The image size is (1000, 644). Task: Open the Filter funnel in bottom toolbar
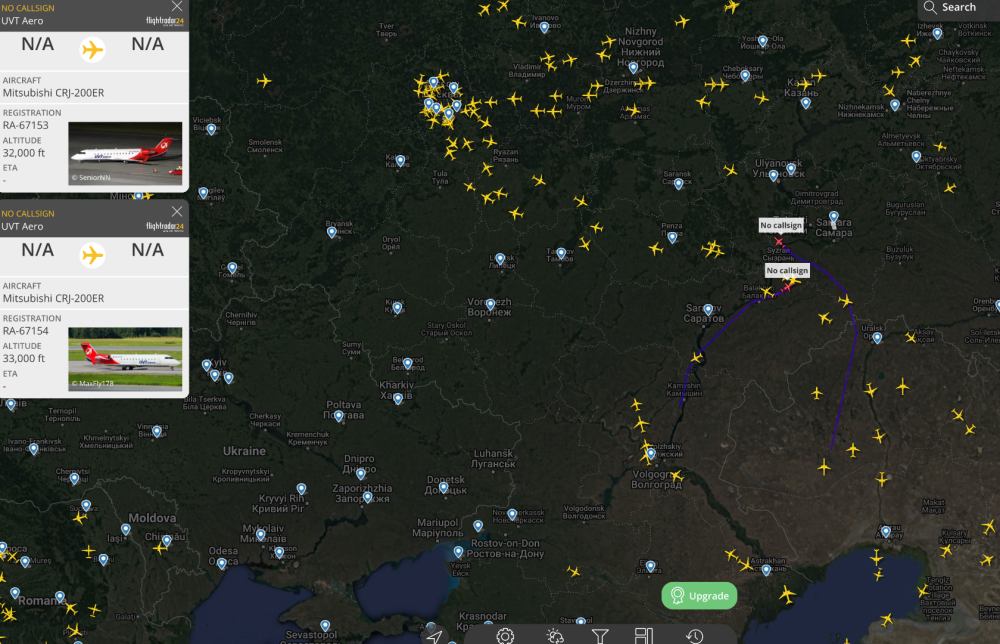(x=600, y=635)
